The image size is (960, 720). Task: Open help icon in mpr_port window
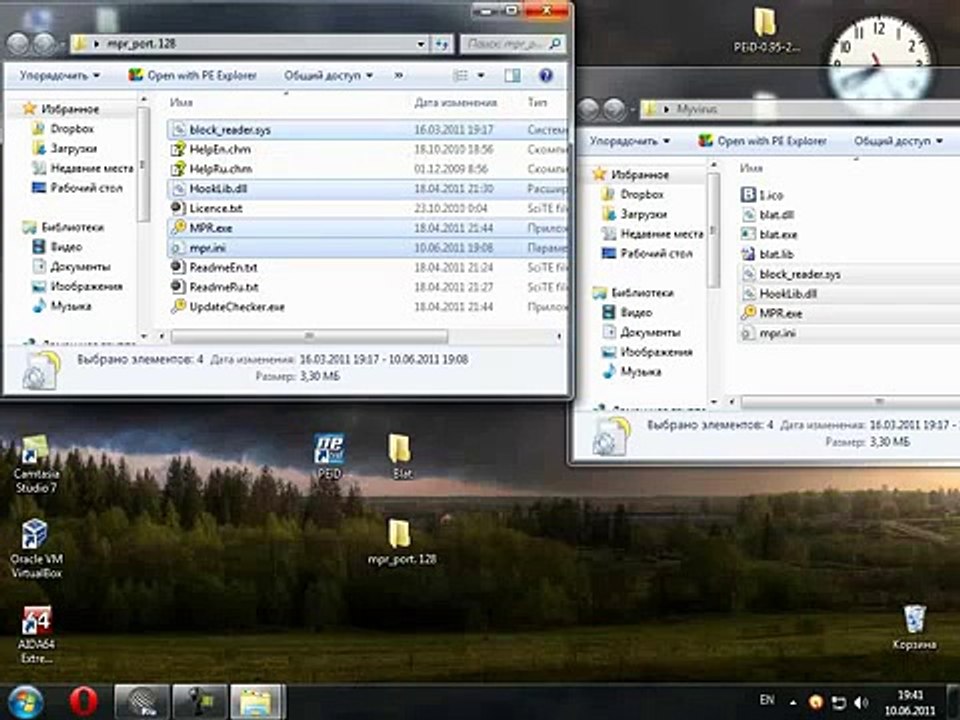546,75
